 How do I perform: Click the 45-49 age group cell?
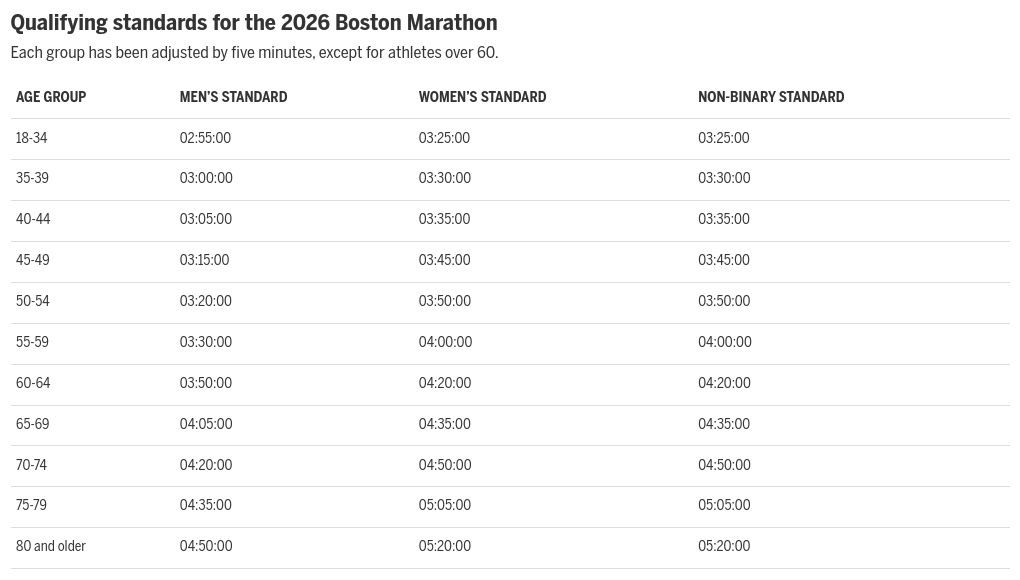[x=33, y=260]
